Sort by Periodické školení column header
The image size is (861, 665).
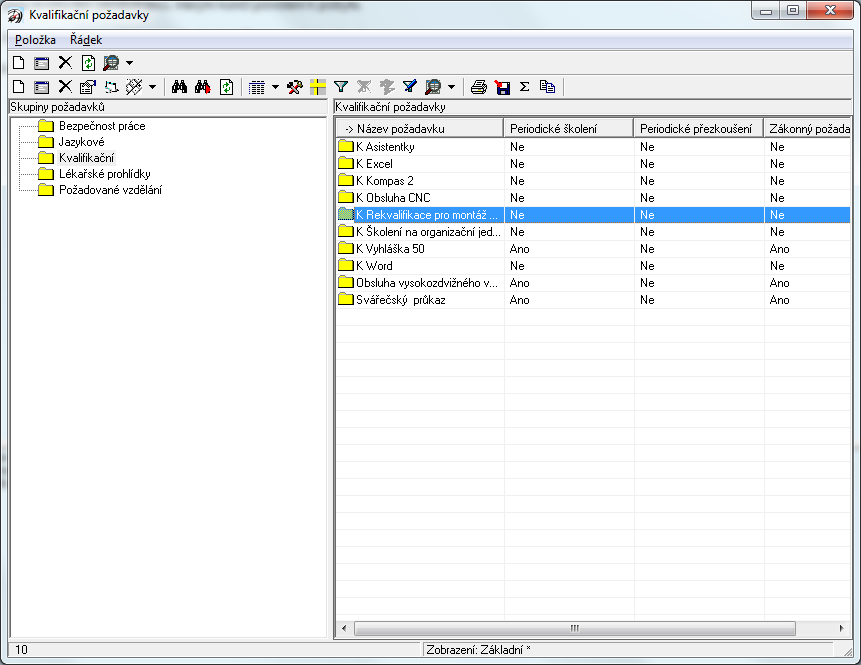[x=568, y=128]
